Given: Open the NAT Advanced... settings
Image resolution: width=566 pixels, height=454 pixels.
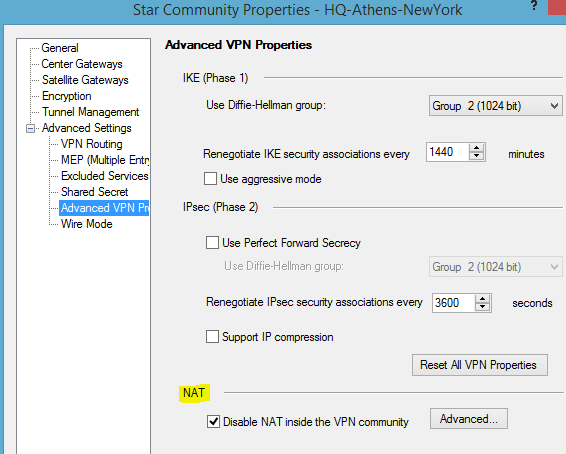Looking at the screenshot, I should (x=469, y=419).
